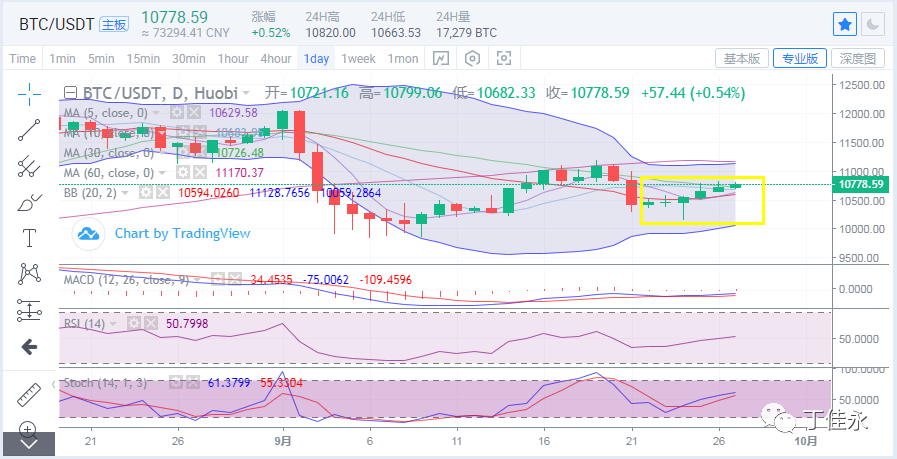Expand the MA (5, close, 0) dropdown arrow
The width and height of the screenshot is (897, 459).
[158, 113]
